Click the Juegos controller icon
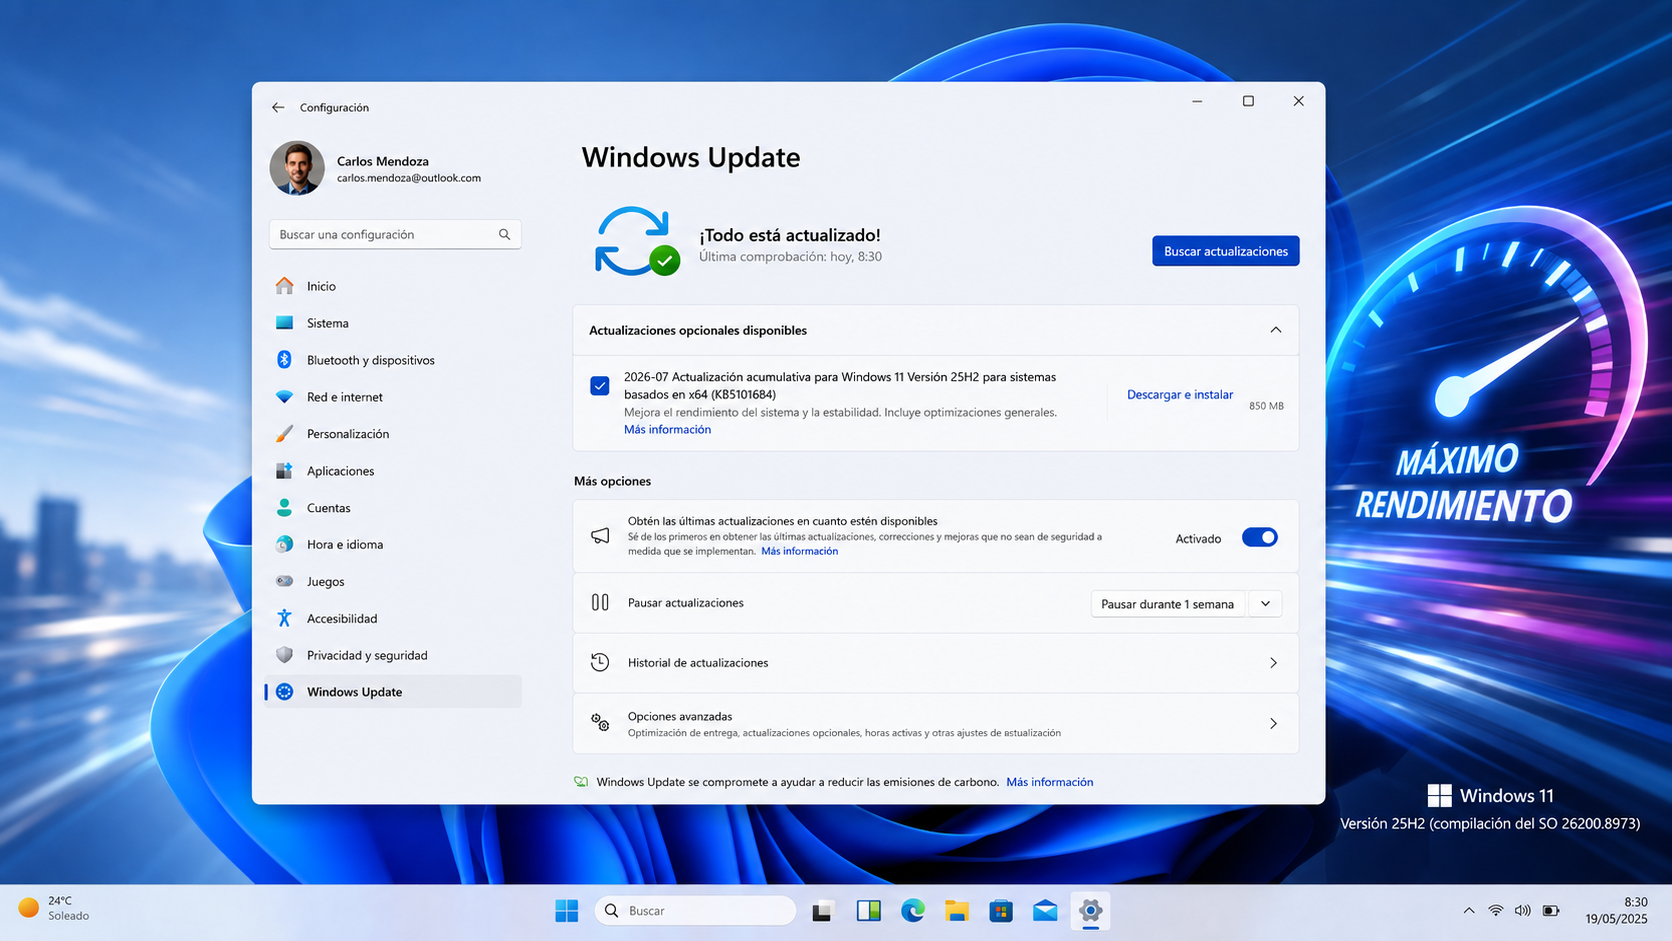The image size is (1672, 941). pos(285,581)
